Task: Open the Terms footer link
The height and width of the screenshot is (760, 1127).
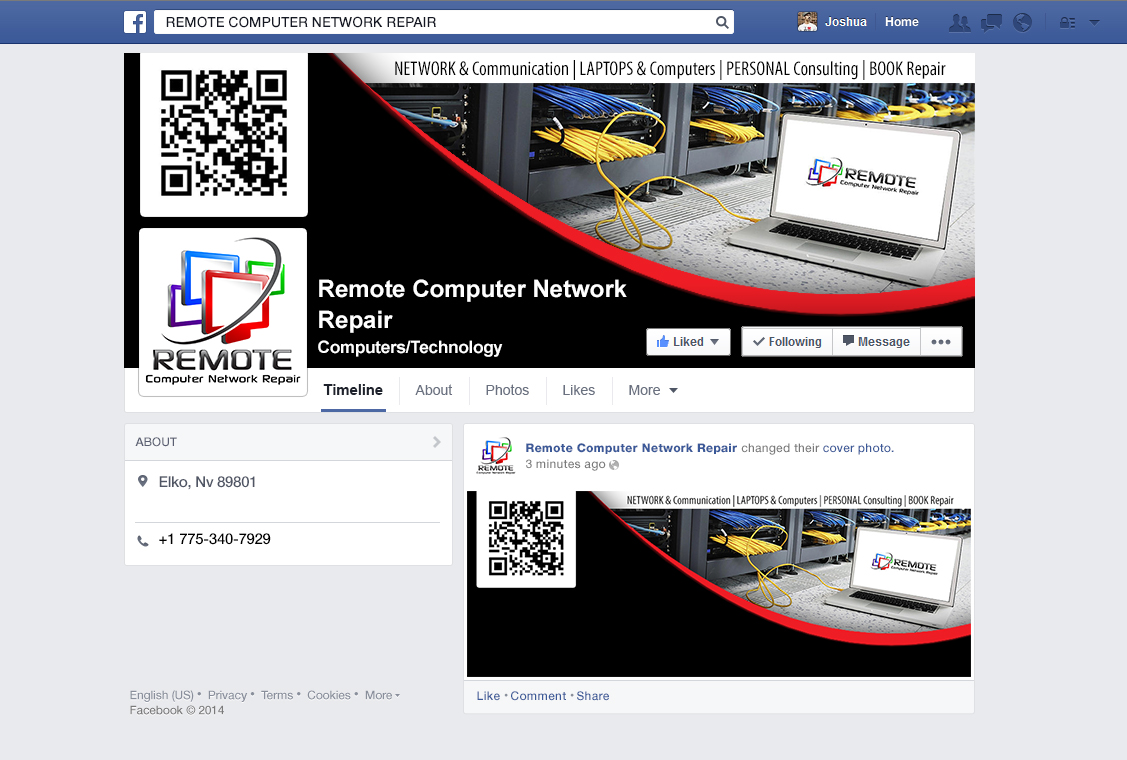Action: (277, 695)
